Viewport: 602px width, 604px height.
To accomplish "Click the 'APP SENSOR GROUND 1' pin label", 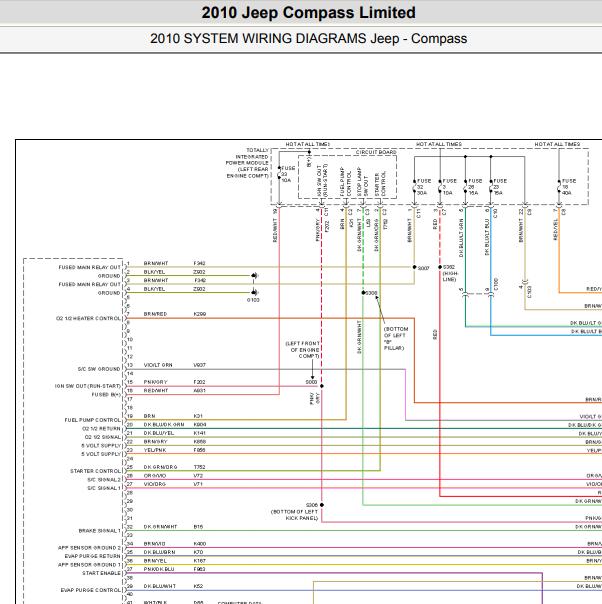I will coord(89,564).
